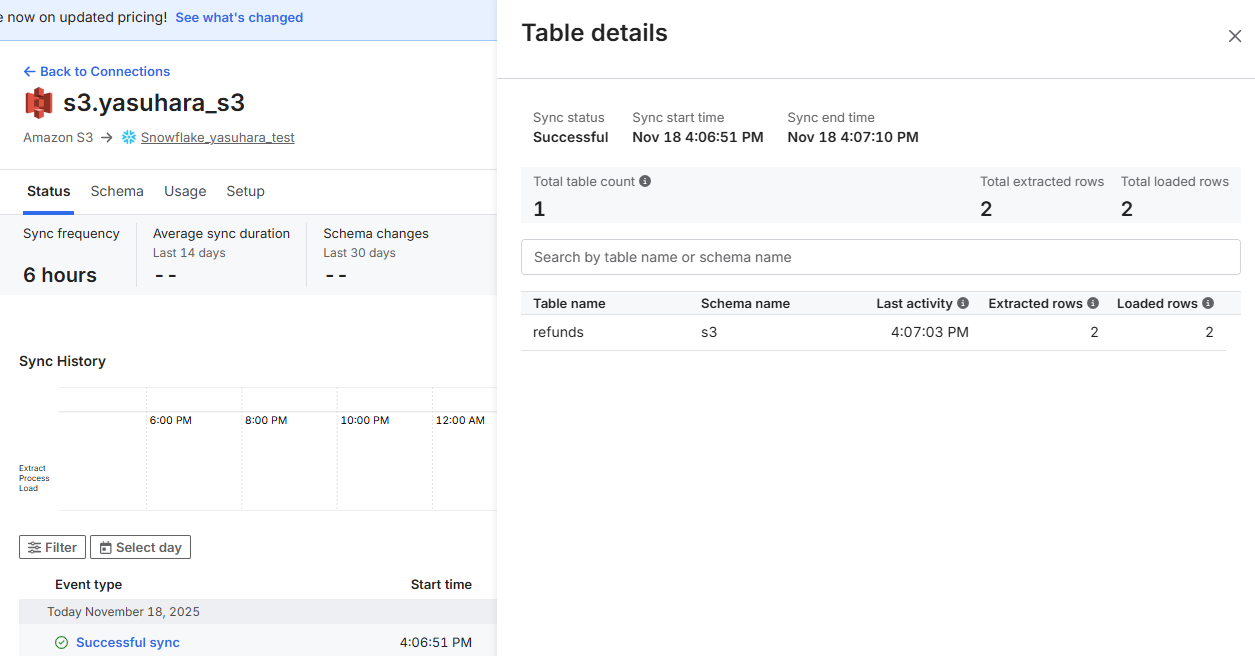Click the Amazon S3 connector icon
The image size is (1255, 656).
pos(38,103)
